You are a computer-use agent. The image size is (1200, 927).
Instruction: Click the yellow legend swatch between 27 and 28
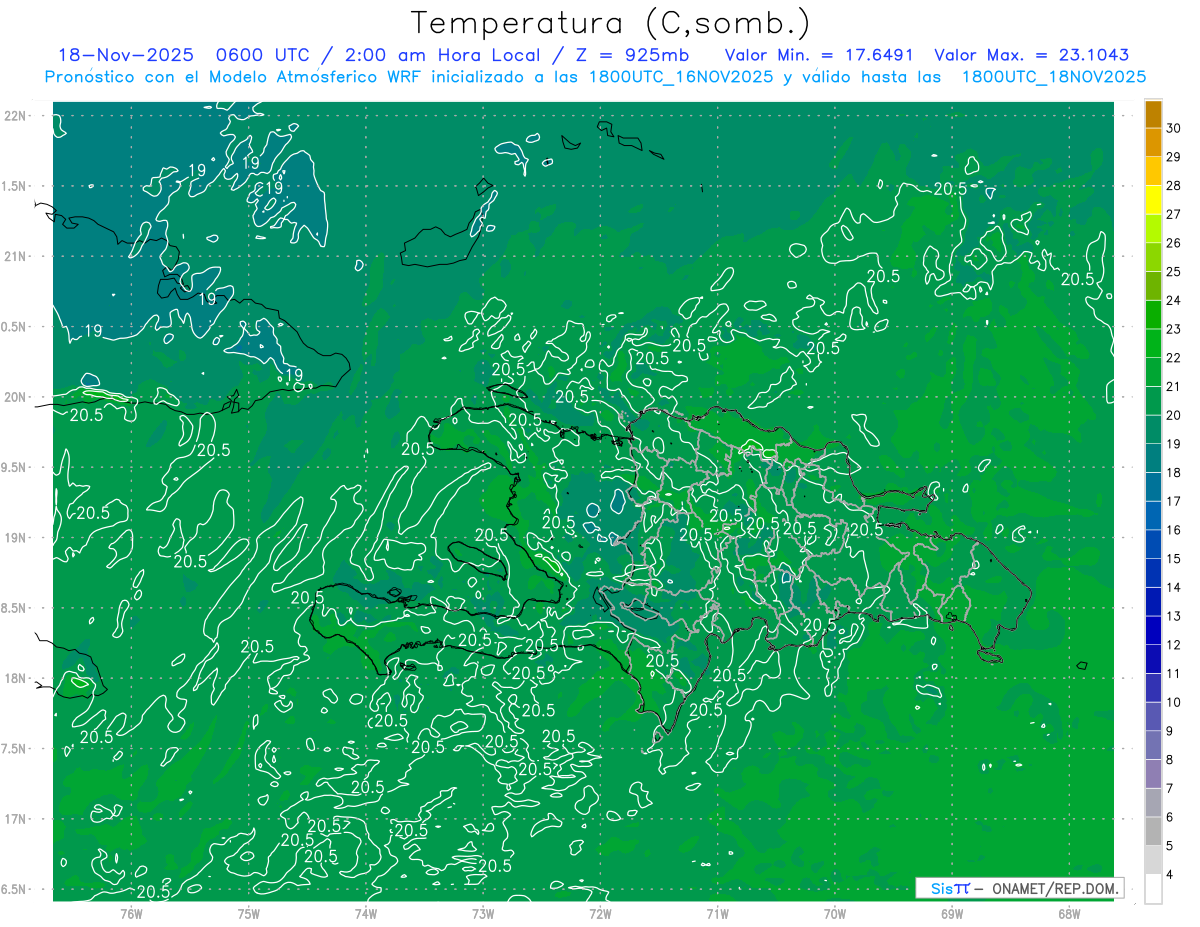pos(1153,200)
